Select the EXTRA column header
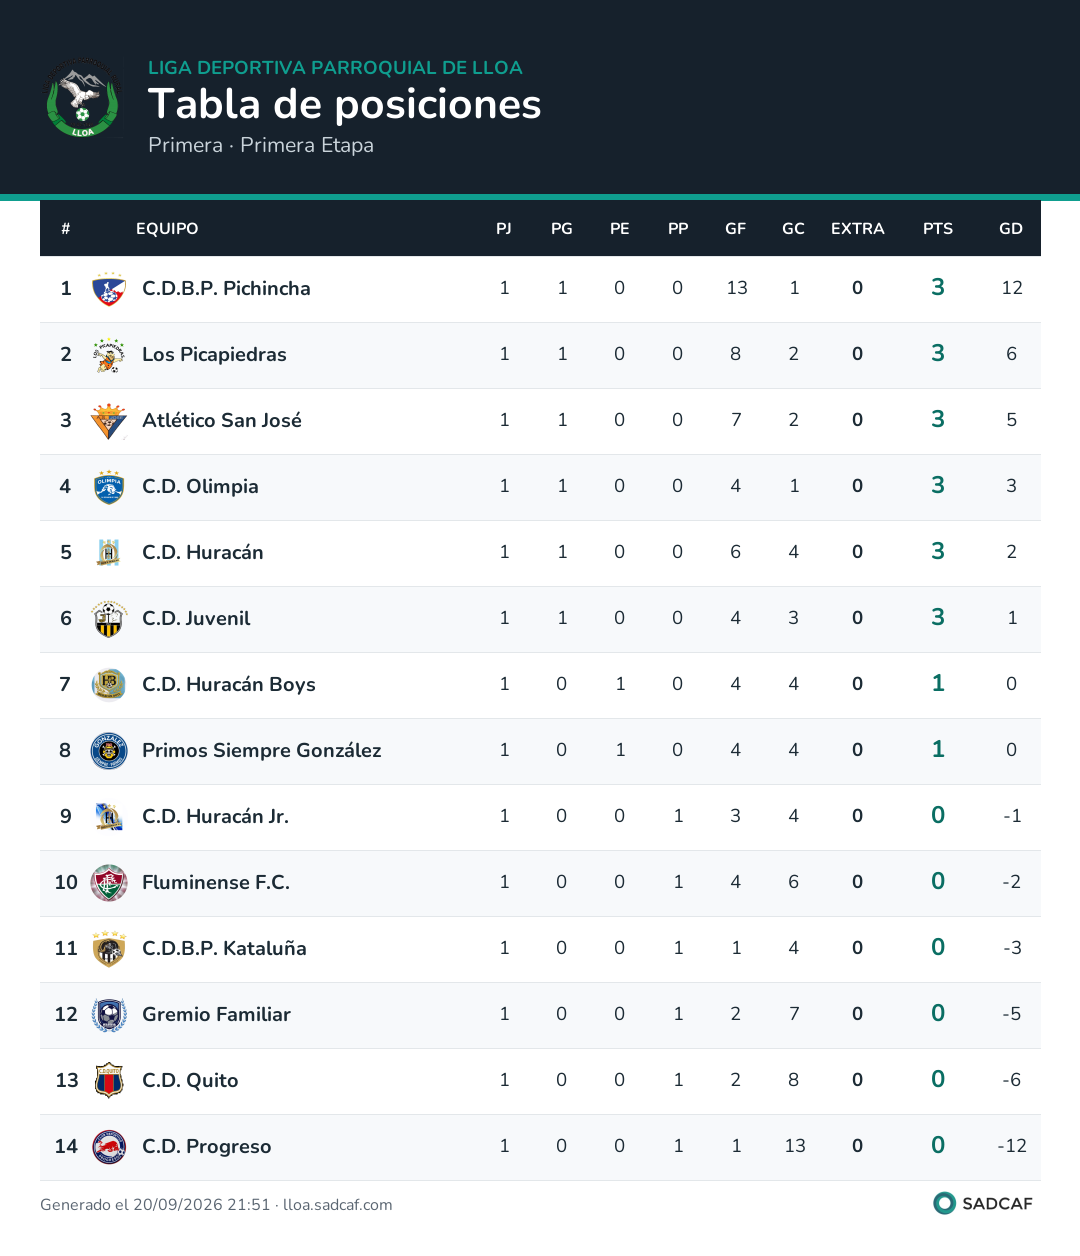The image size is (1080, 1256). [x=858, y=229]
